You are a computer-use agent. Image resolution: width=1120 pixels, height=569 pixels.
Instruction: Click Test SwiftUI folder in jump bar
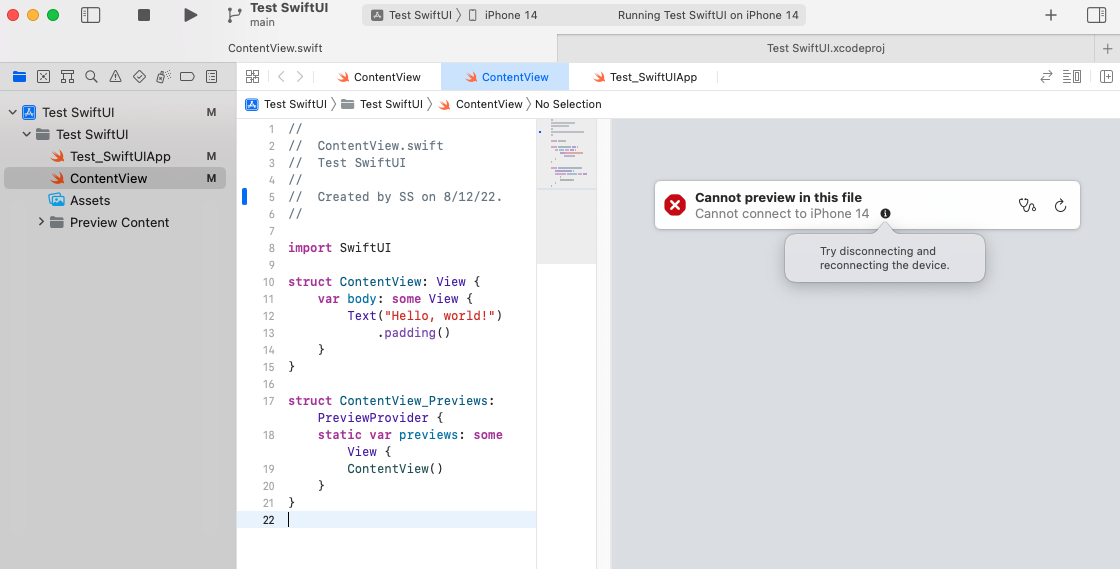[x=382, y=104]
